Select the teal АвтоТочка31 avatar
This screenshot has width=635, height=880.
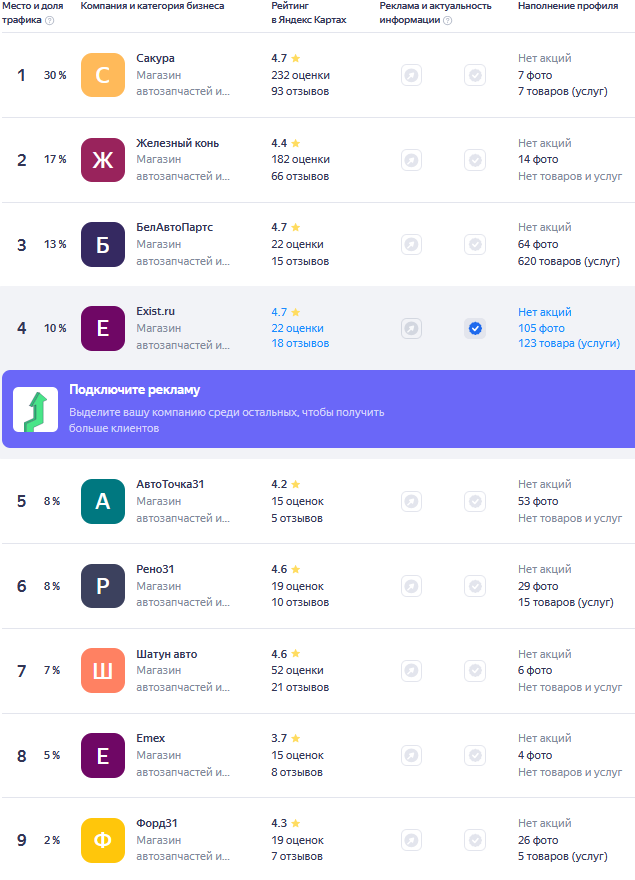tap(103, 501)
